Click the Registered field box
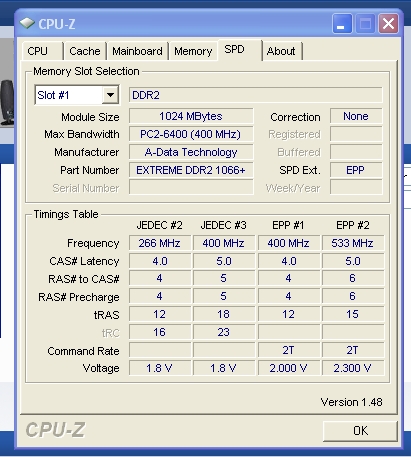 point(356,134)
